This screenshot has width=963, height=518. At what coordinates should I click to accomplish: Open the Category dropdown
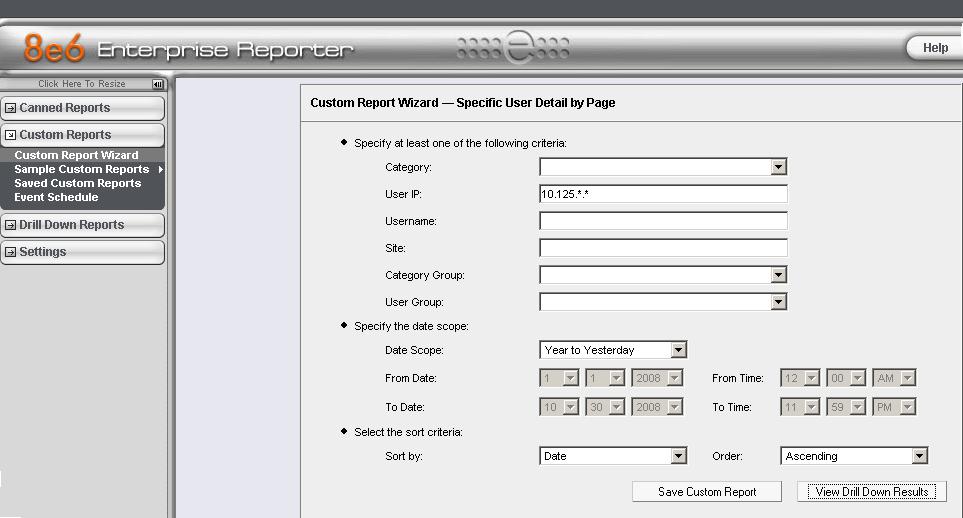click(778, 167)
